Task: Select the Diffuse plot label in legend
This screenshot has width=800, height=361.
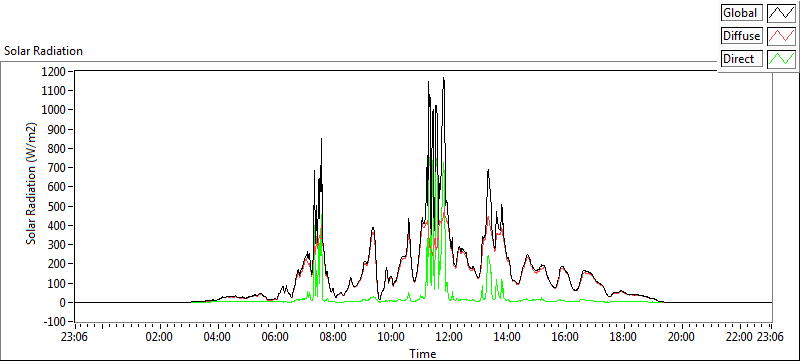Action: (x=741, y=36)
